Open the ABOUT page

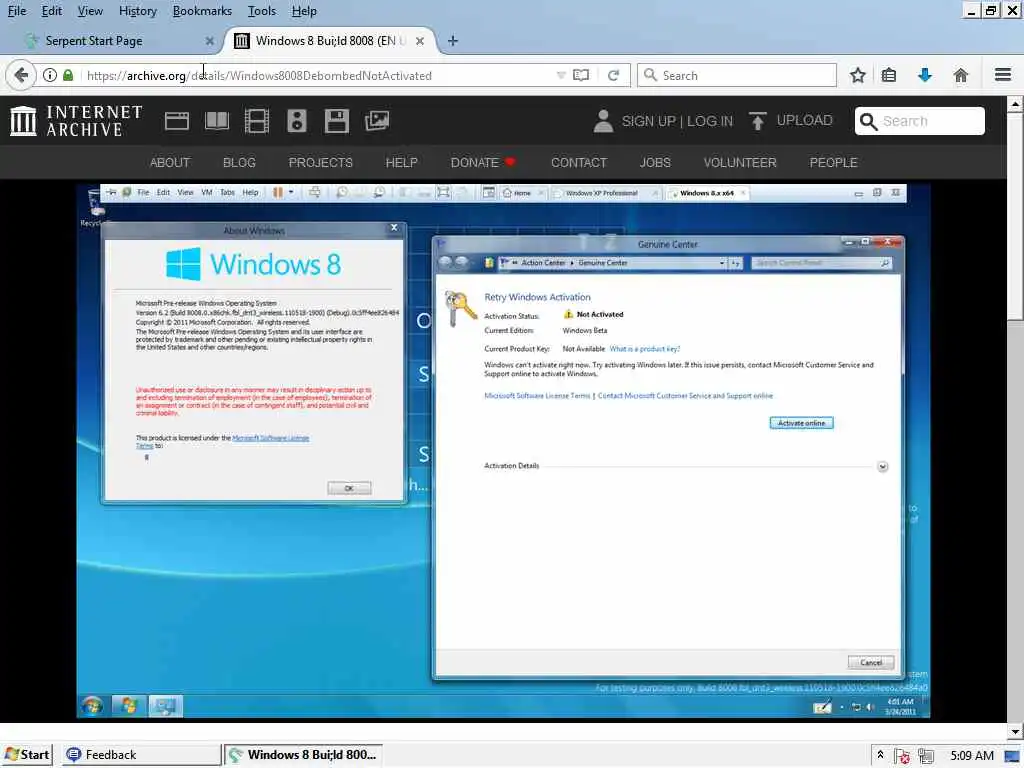coord(170,163)
